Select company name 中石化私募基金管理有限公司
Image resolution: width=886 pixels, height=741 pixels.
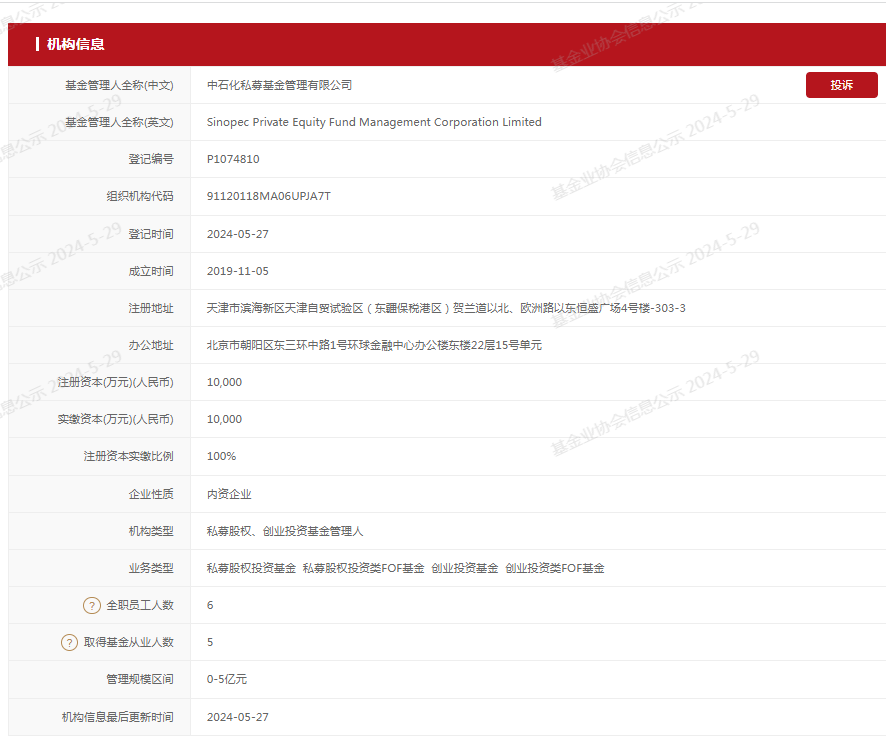click(x=280, y=85)
